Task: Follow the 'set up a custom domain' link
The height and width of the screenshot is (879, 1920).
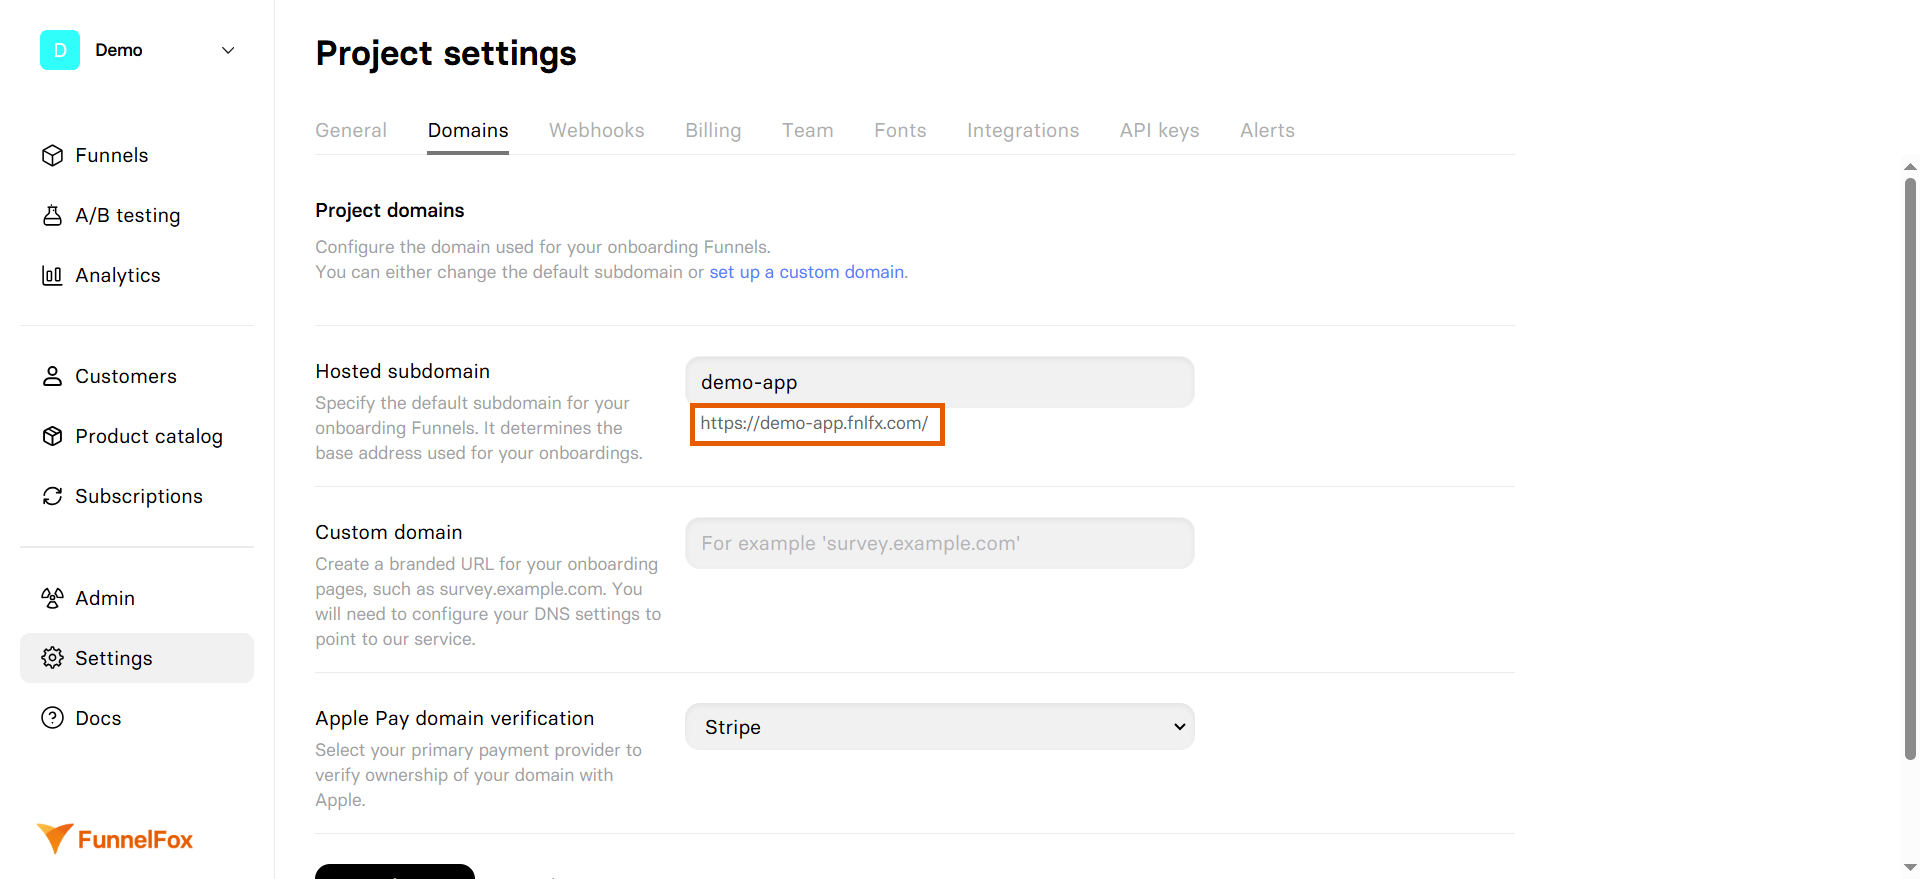Action: (x=807, y=272)
